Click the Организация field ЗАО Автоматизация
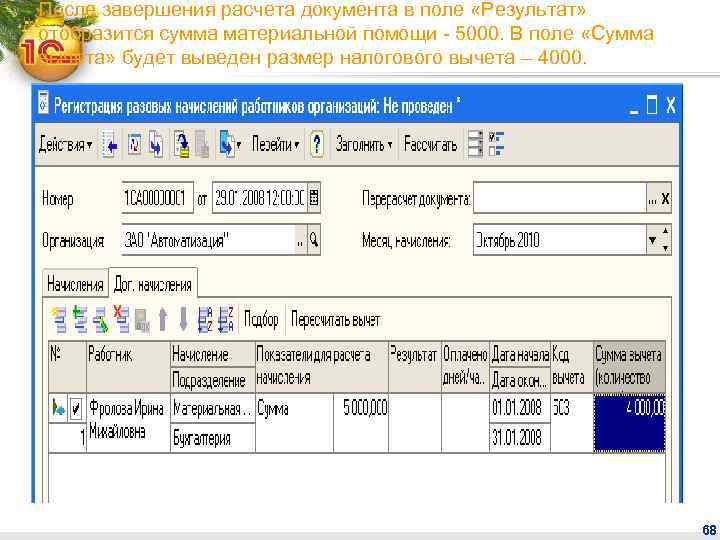720x540 pixels. coord(209,240)
